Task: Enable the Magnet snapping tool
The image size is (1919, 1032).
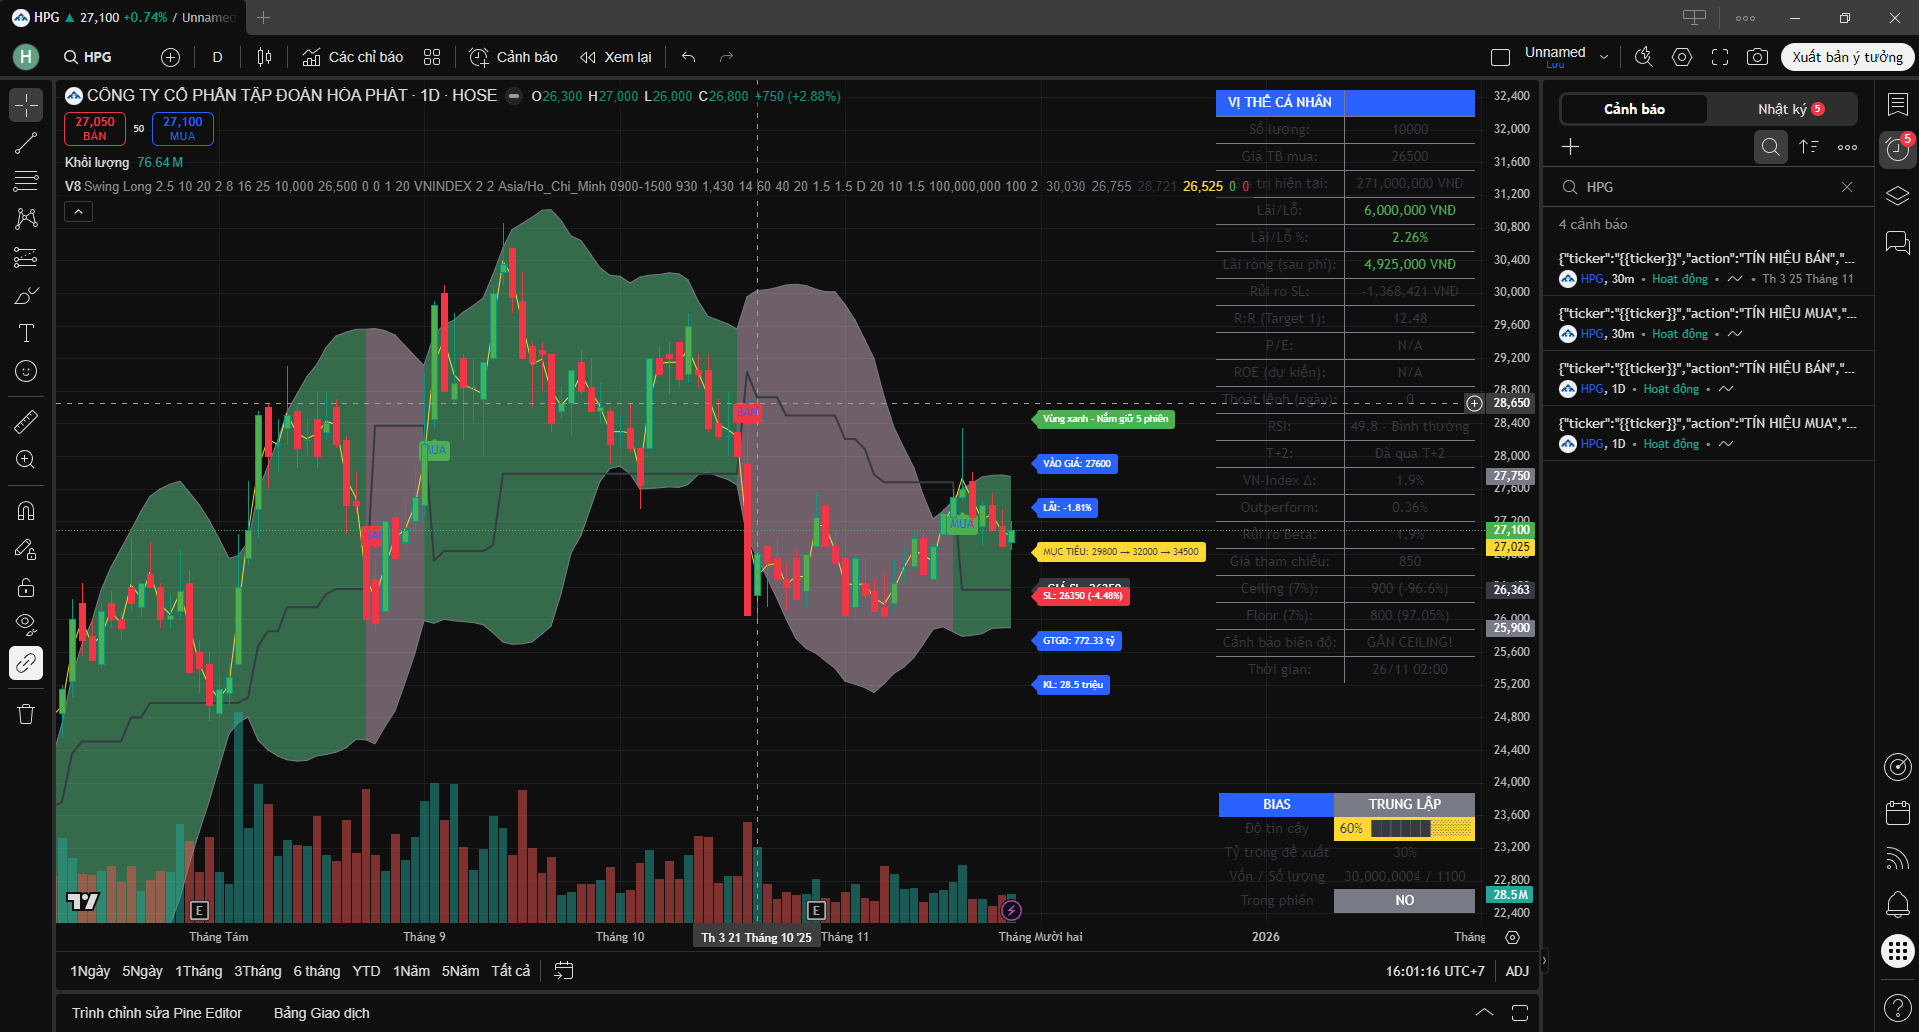Action: click(25, 510)
